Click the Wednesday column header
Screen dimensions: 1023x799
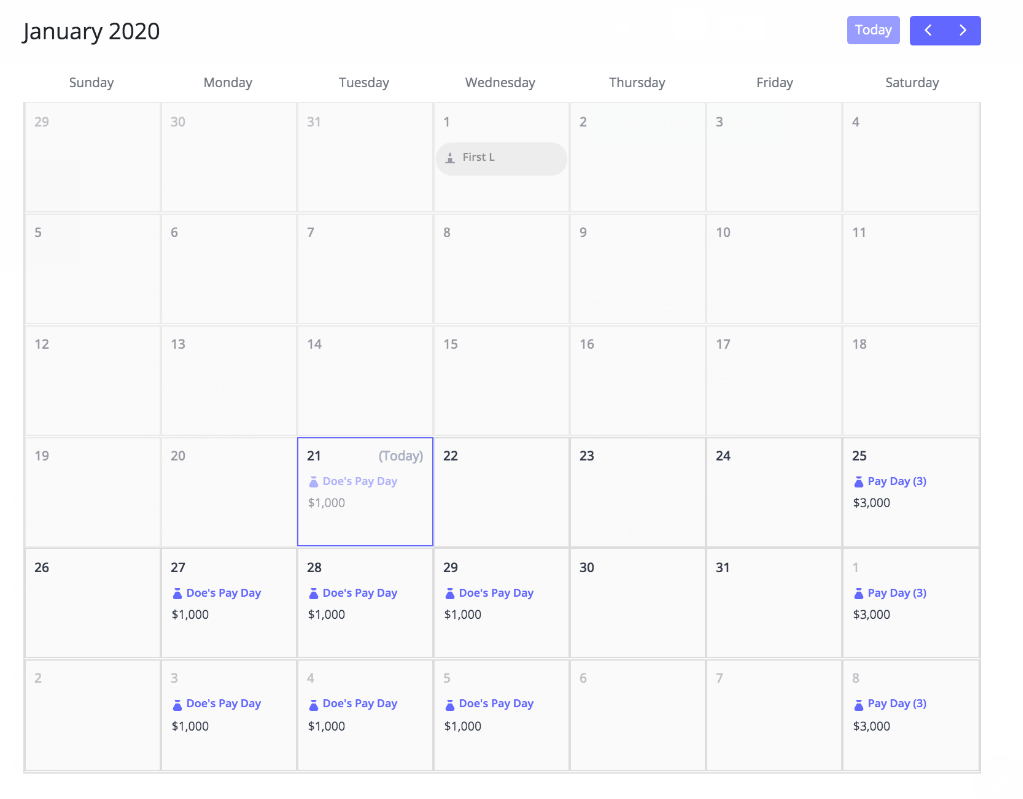coord(500,83)
